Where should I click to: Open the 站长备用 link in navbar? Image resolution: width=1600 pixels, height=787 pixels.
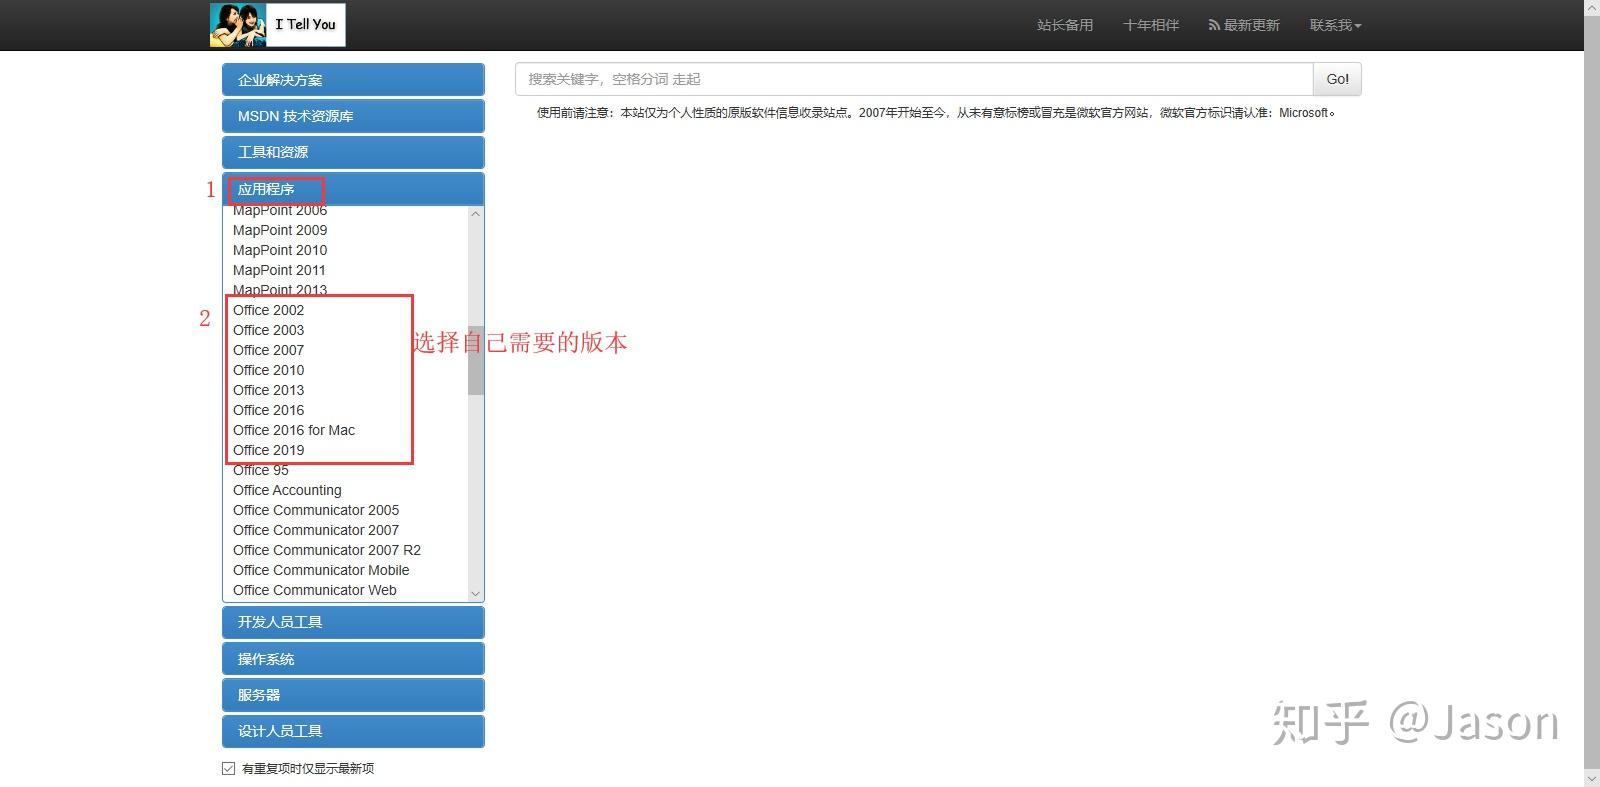1065,25
